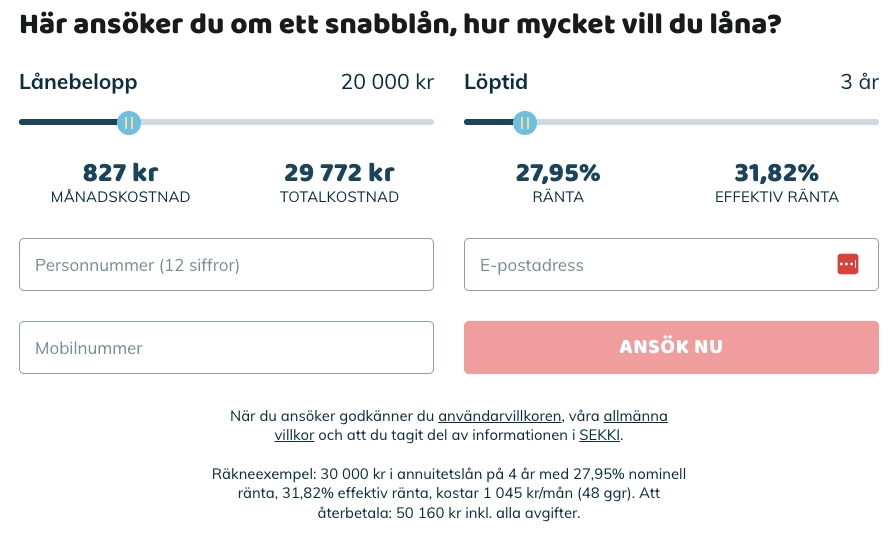Click the Lånebelopp label

pyautogui.click(x=78, y=82)
